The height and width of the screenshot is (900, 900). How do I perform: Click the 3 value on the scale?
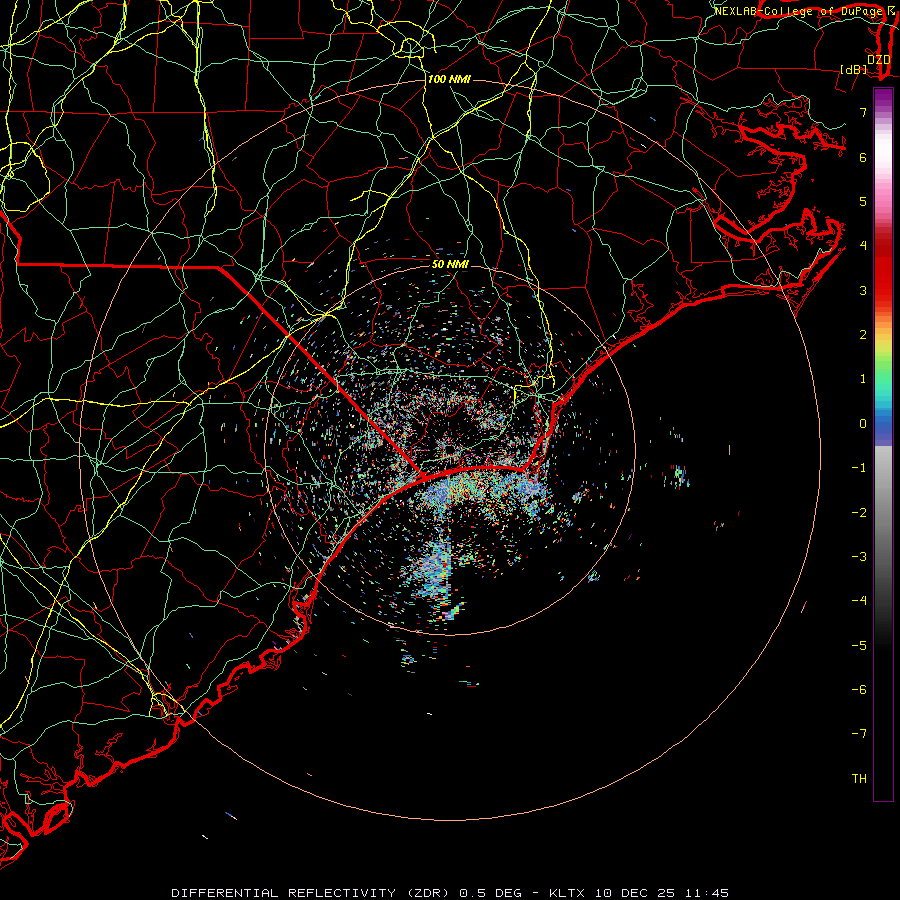click(x=863, y=290)
